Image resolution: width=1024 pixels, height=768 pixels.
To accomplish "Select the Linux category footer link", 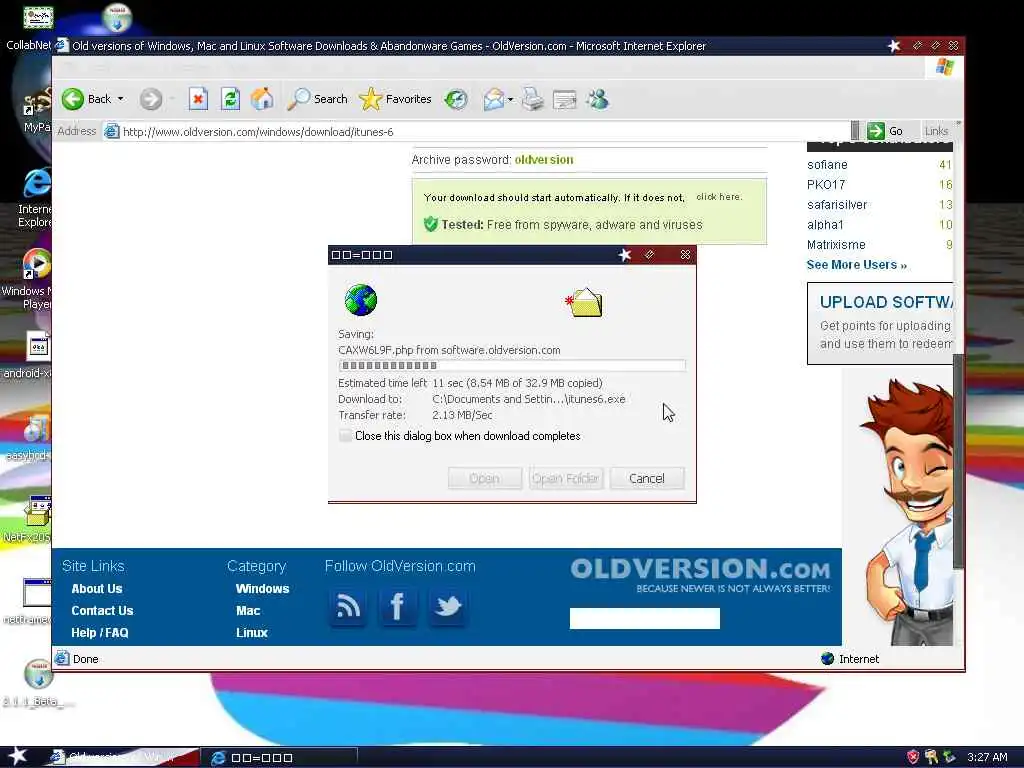I will (x=251, y=633).
